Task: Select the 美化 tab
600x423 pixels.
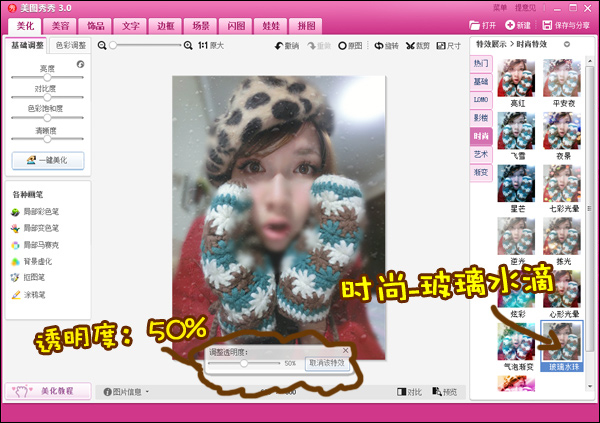Action: click(x=25, y=26)
